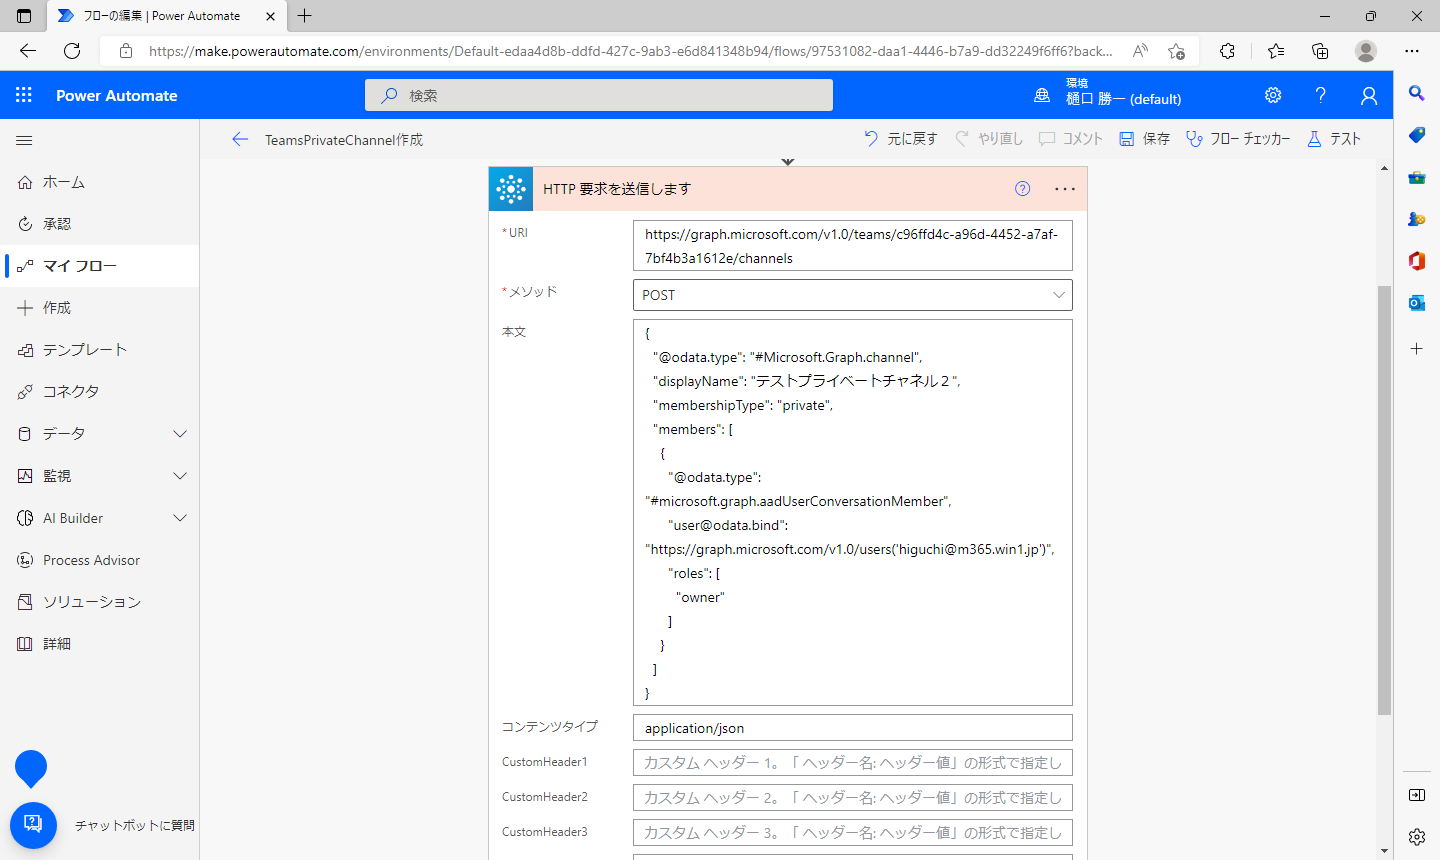This screenshot has height=860, width=1440.
Task: Open 作成 in the sidebar
Action: point(100,308)
